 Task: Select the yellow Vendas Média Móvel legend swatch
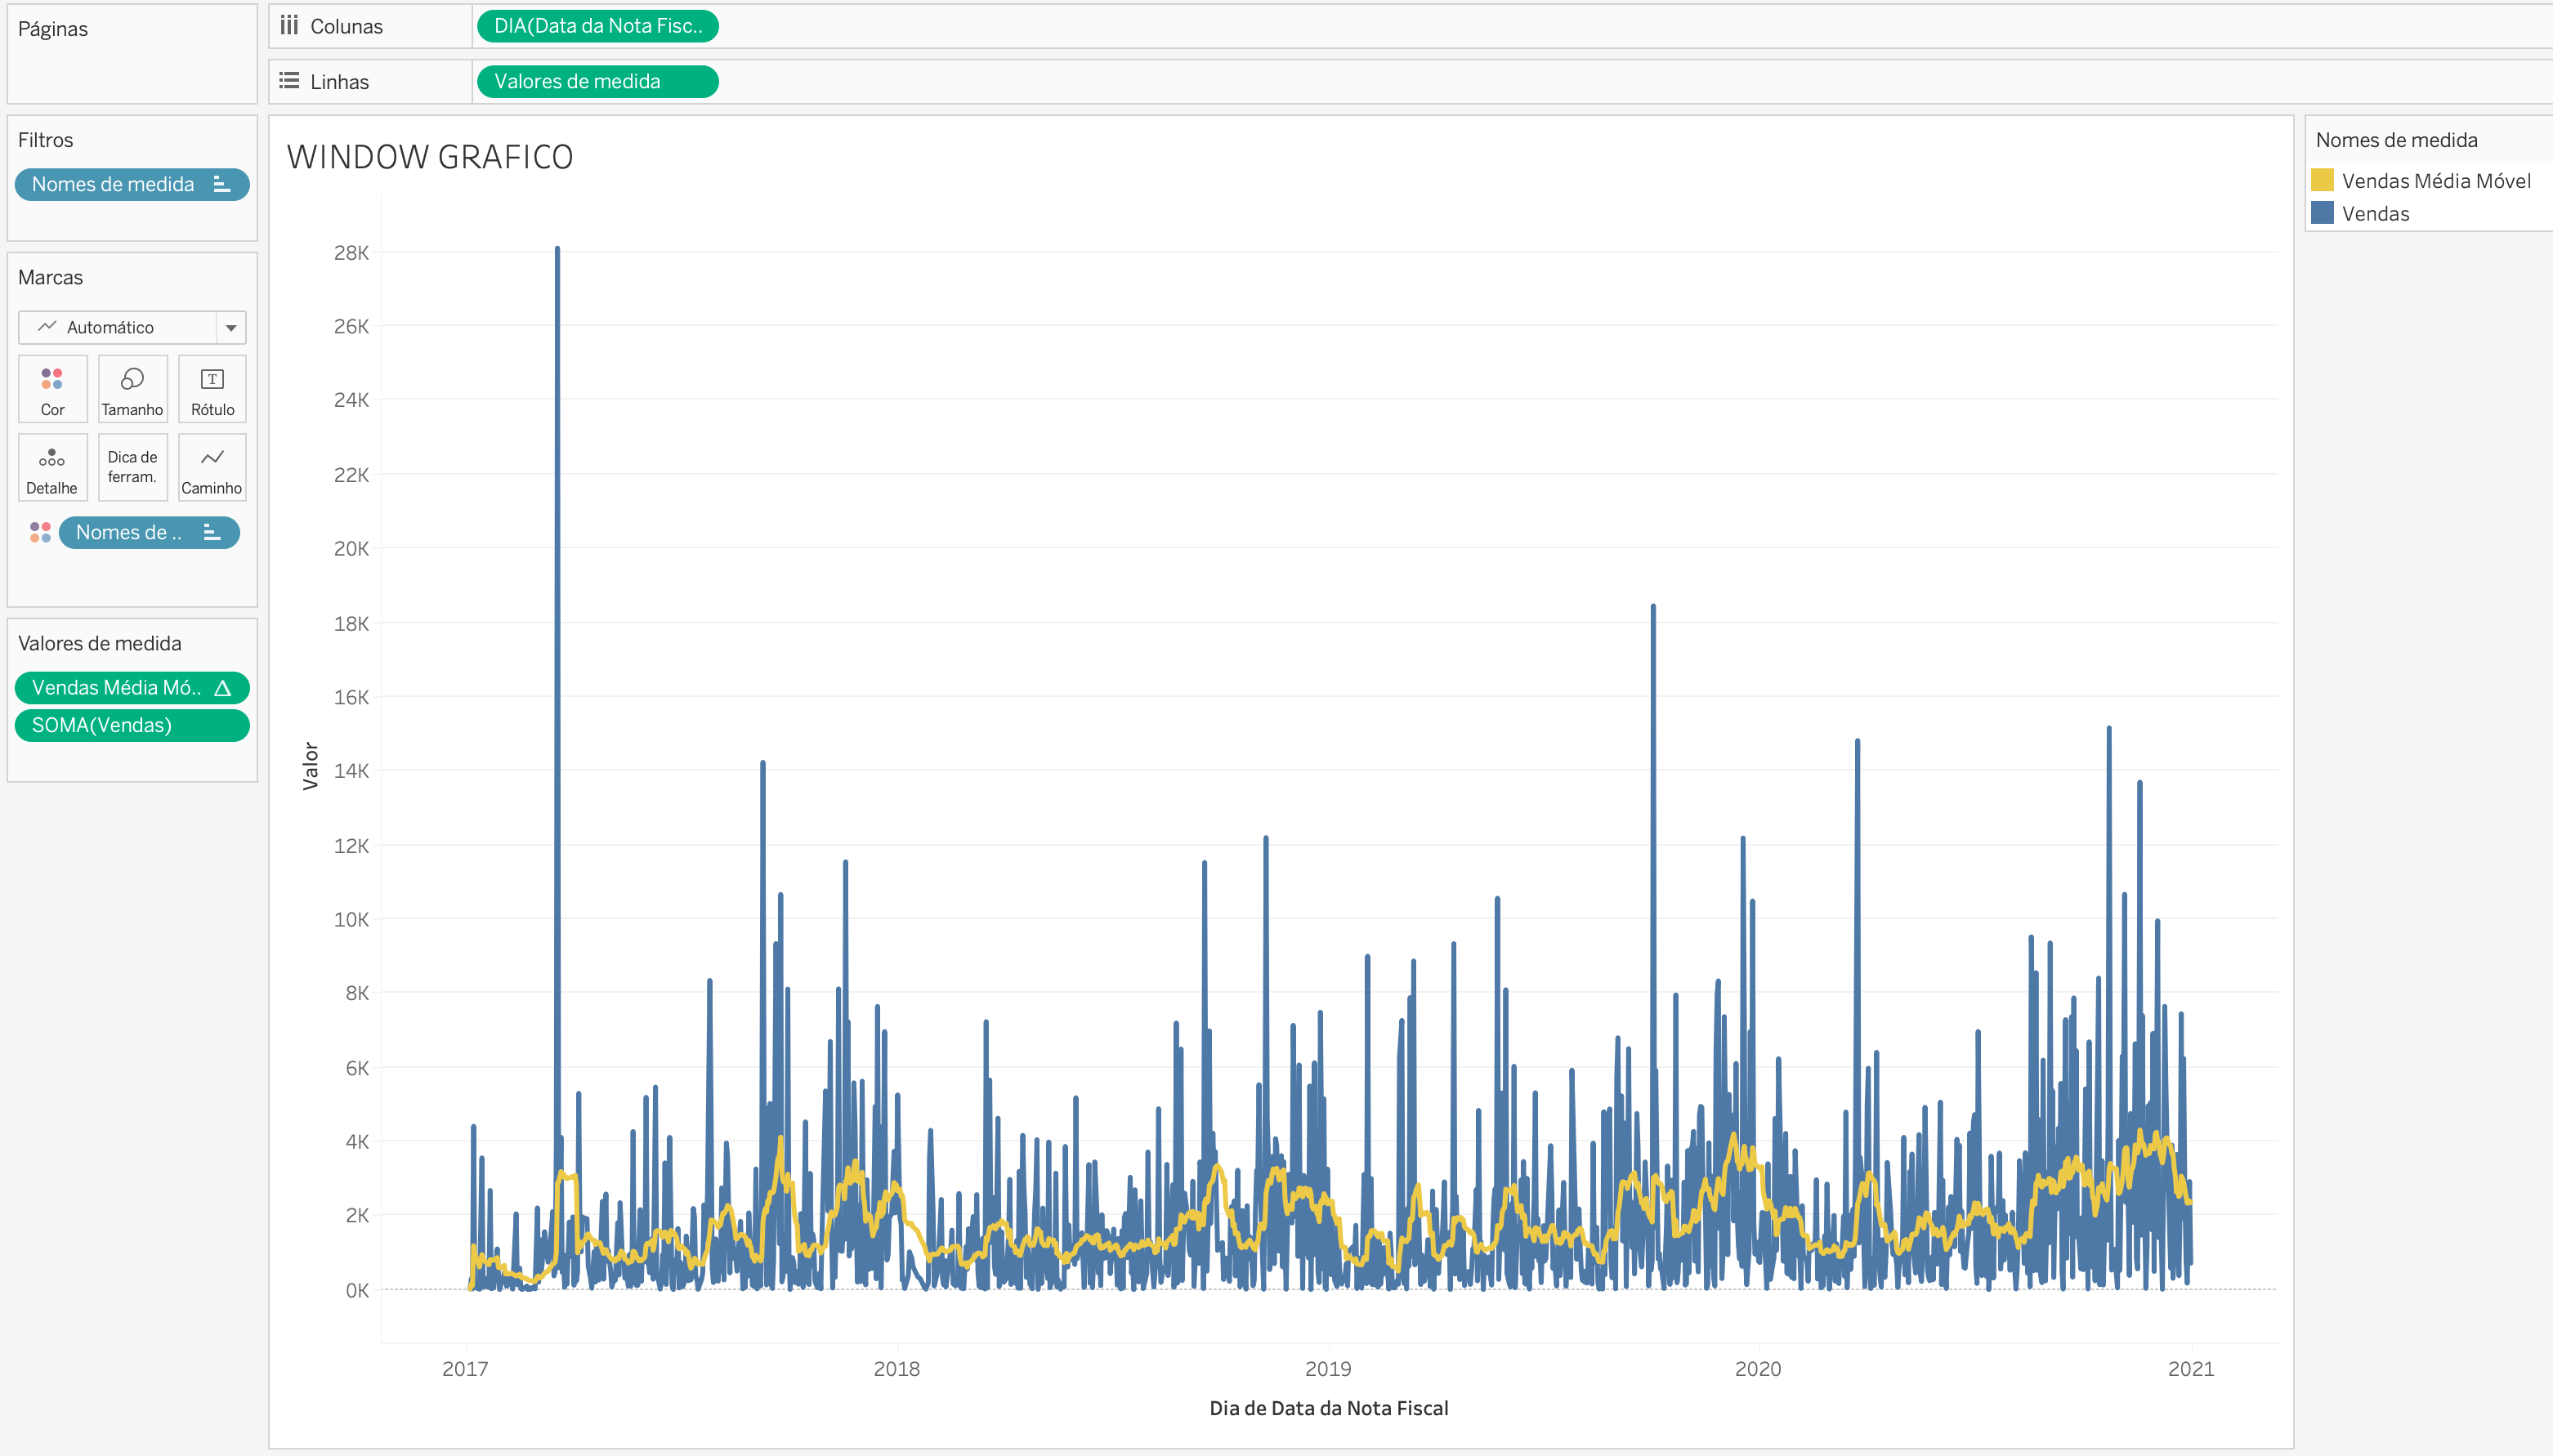2323,180
